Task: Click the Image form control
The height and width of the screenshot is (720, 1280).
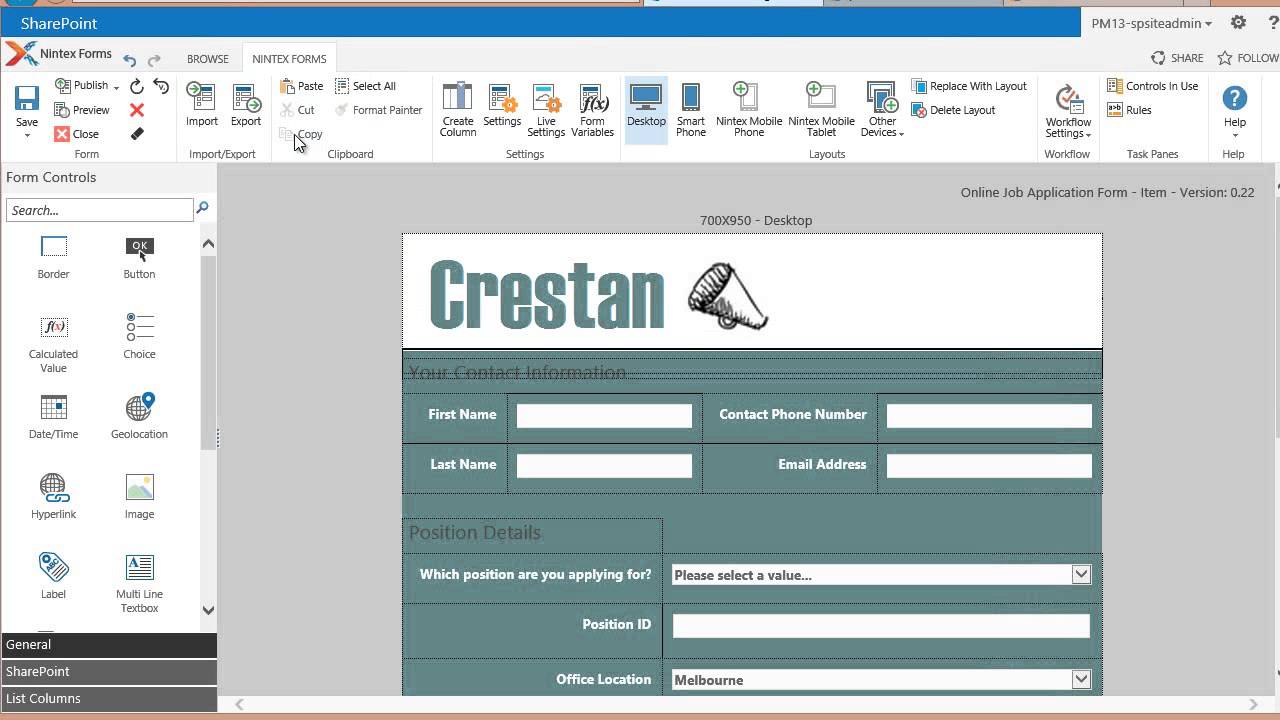Action: pos(139,497)
